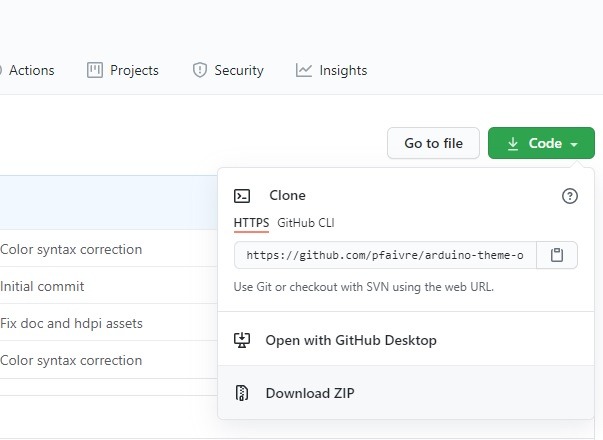Open the 'Initial commit' commit message
The width and height of the screenshot is (603, 440).
click(42, 286)
